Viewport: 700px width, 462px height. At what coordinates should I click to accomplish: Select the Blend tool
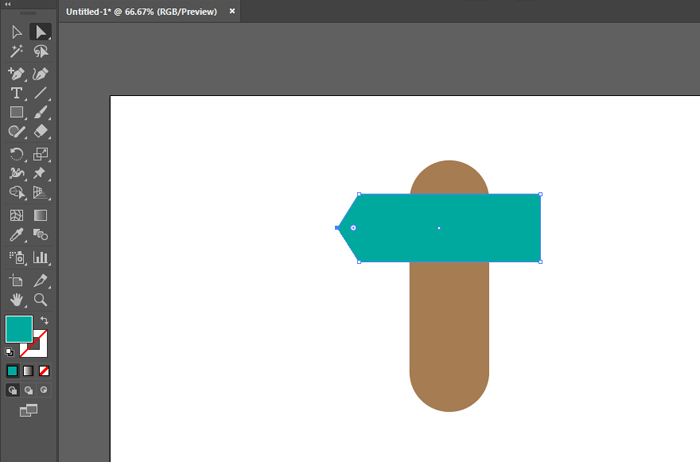pos(41,235)
